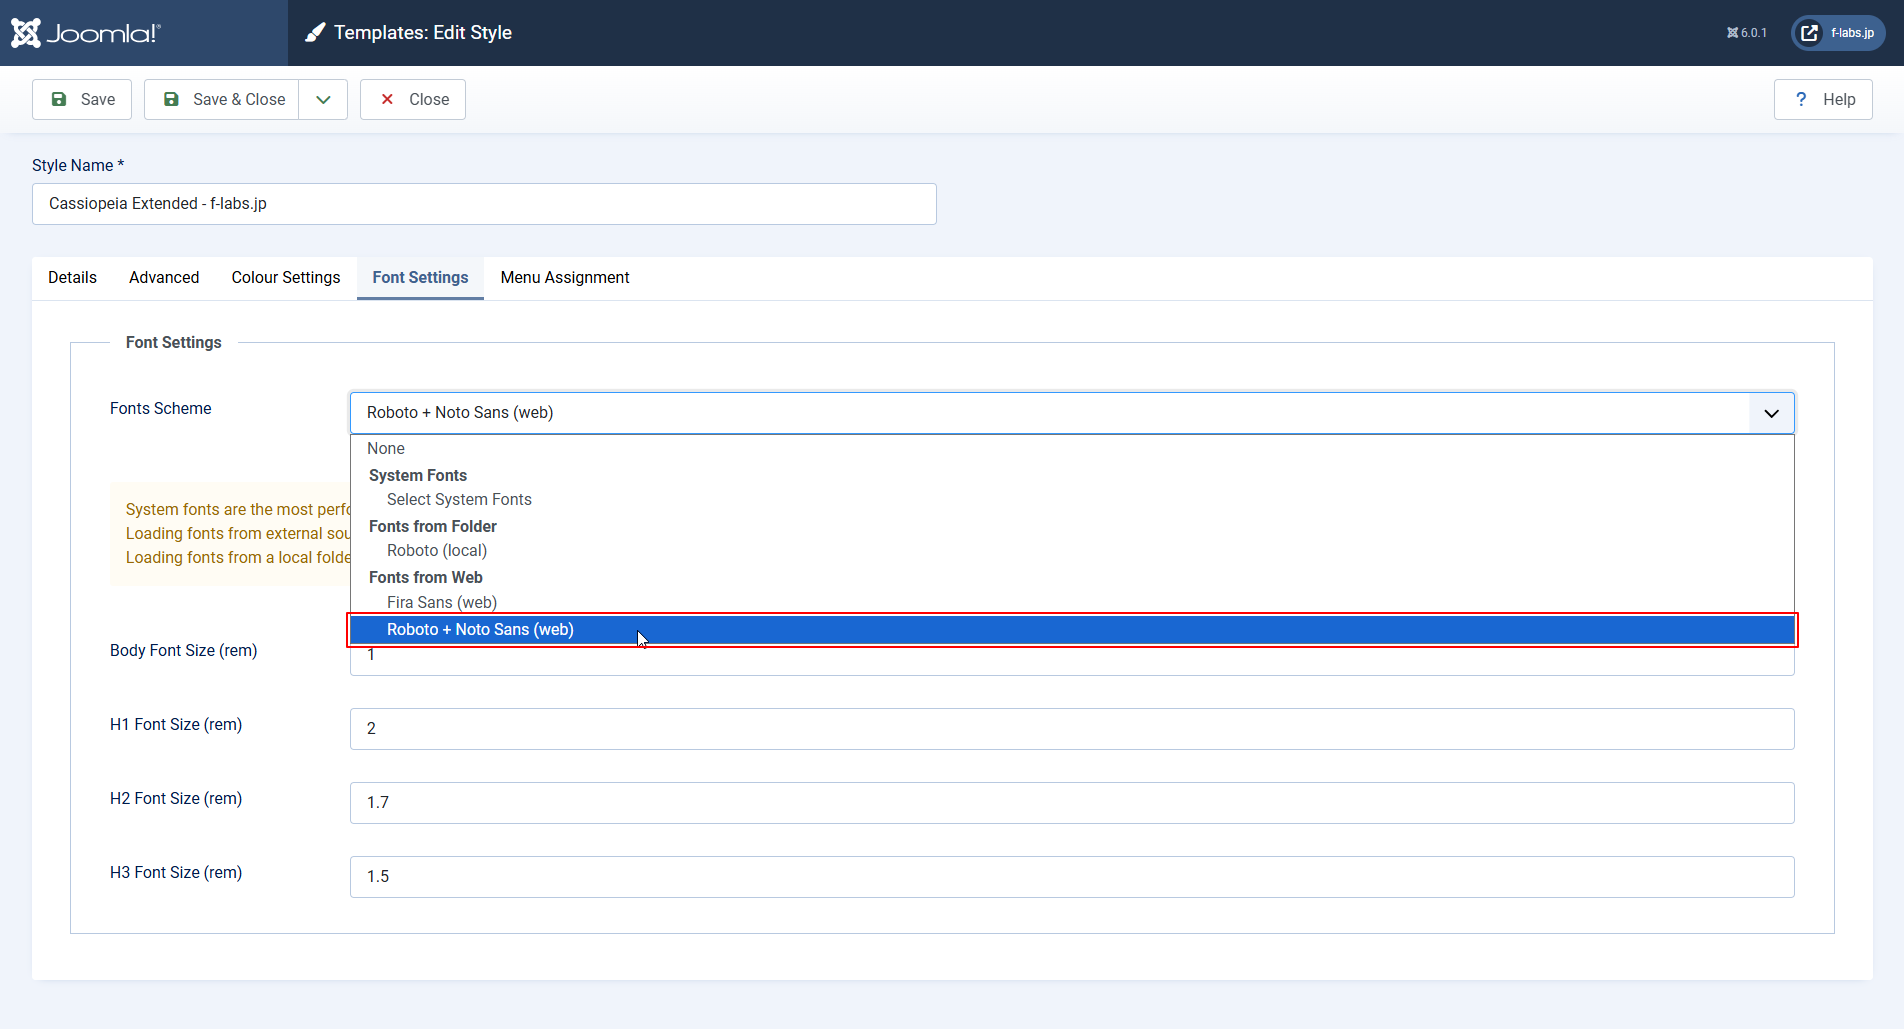This screenshot has height=1029, width=1904.
Task: Select Roboto + Noto Sans (web) option
Action: pos(480,629)
